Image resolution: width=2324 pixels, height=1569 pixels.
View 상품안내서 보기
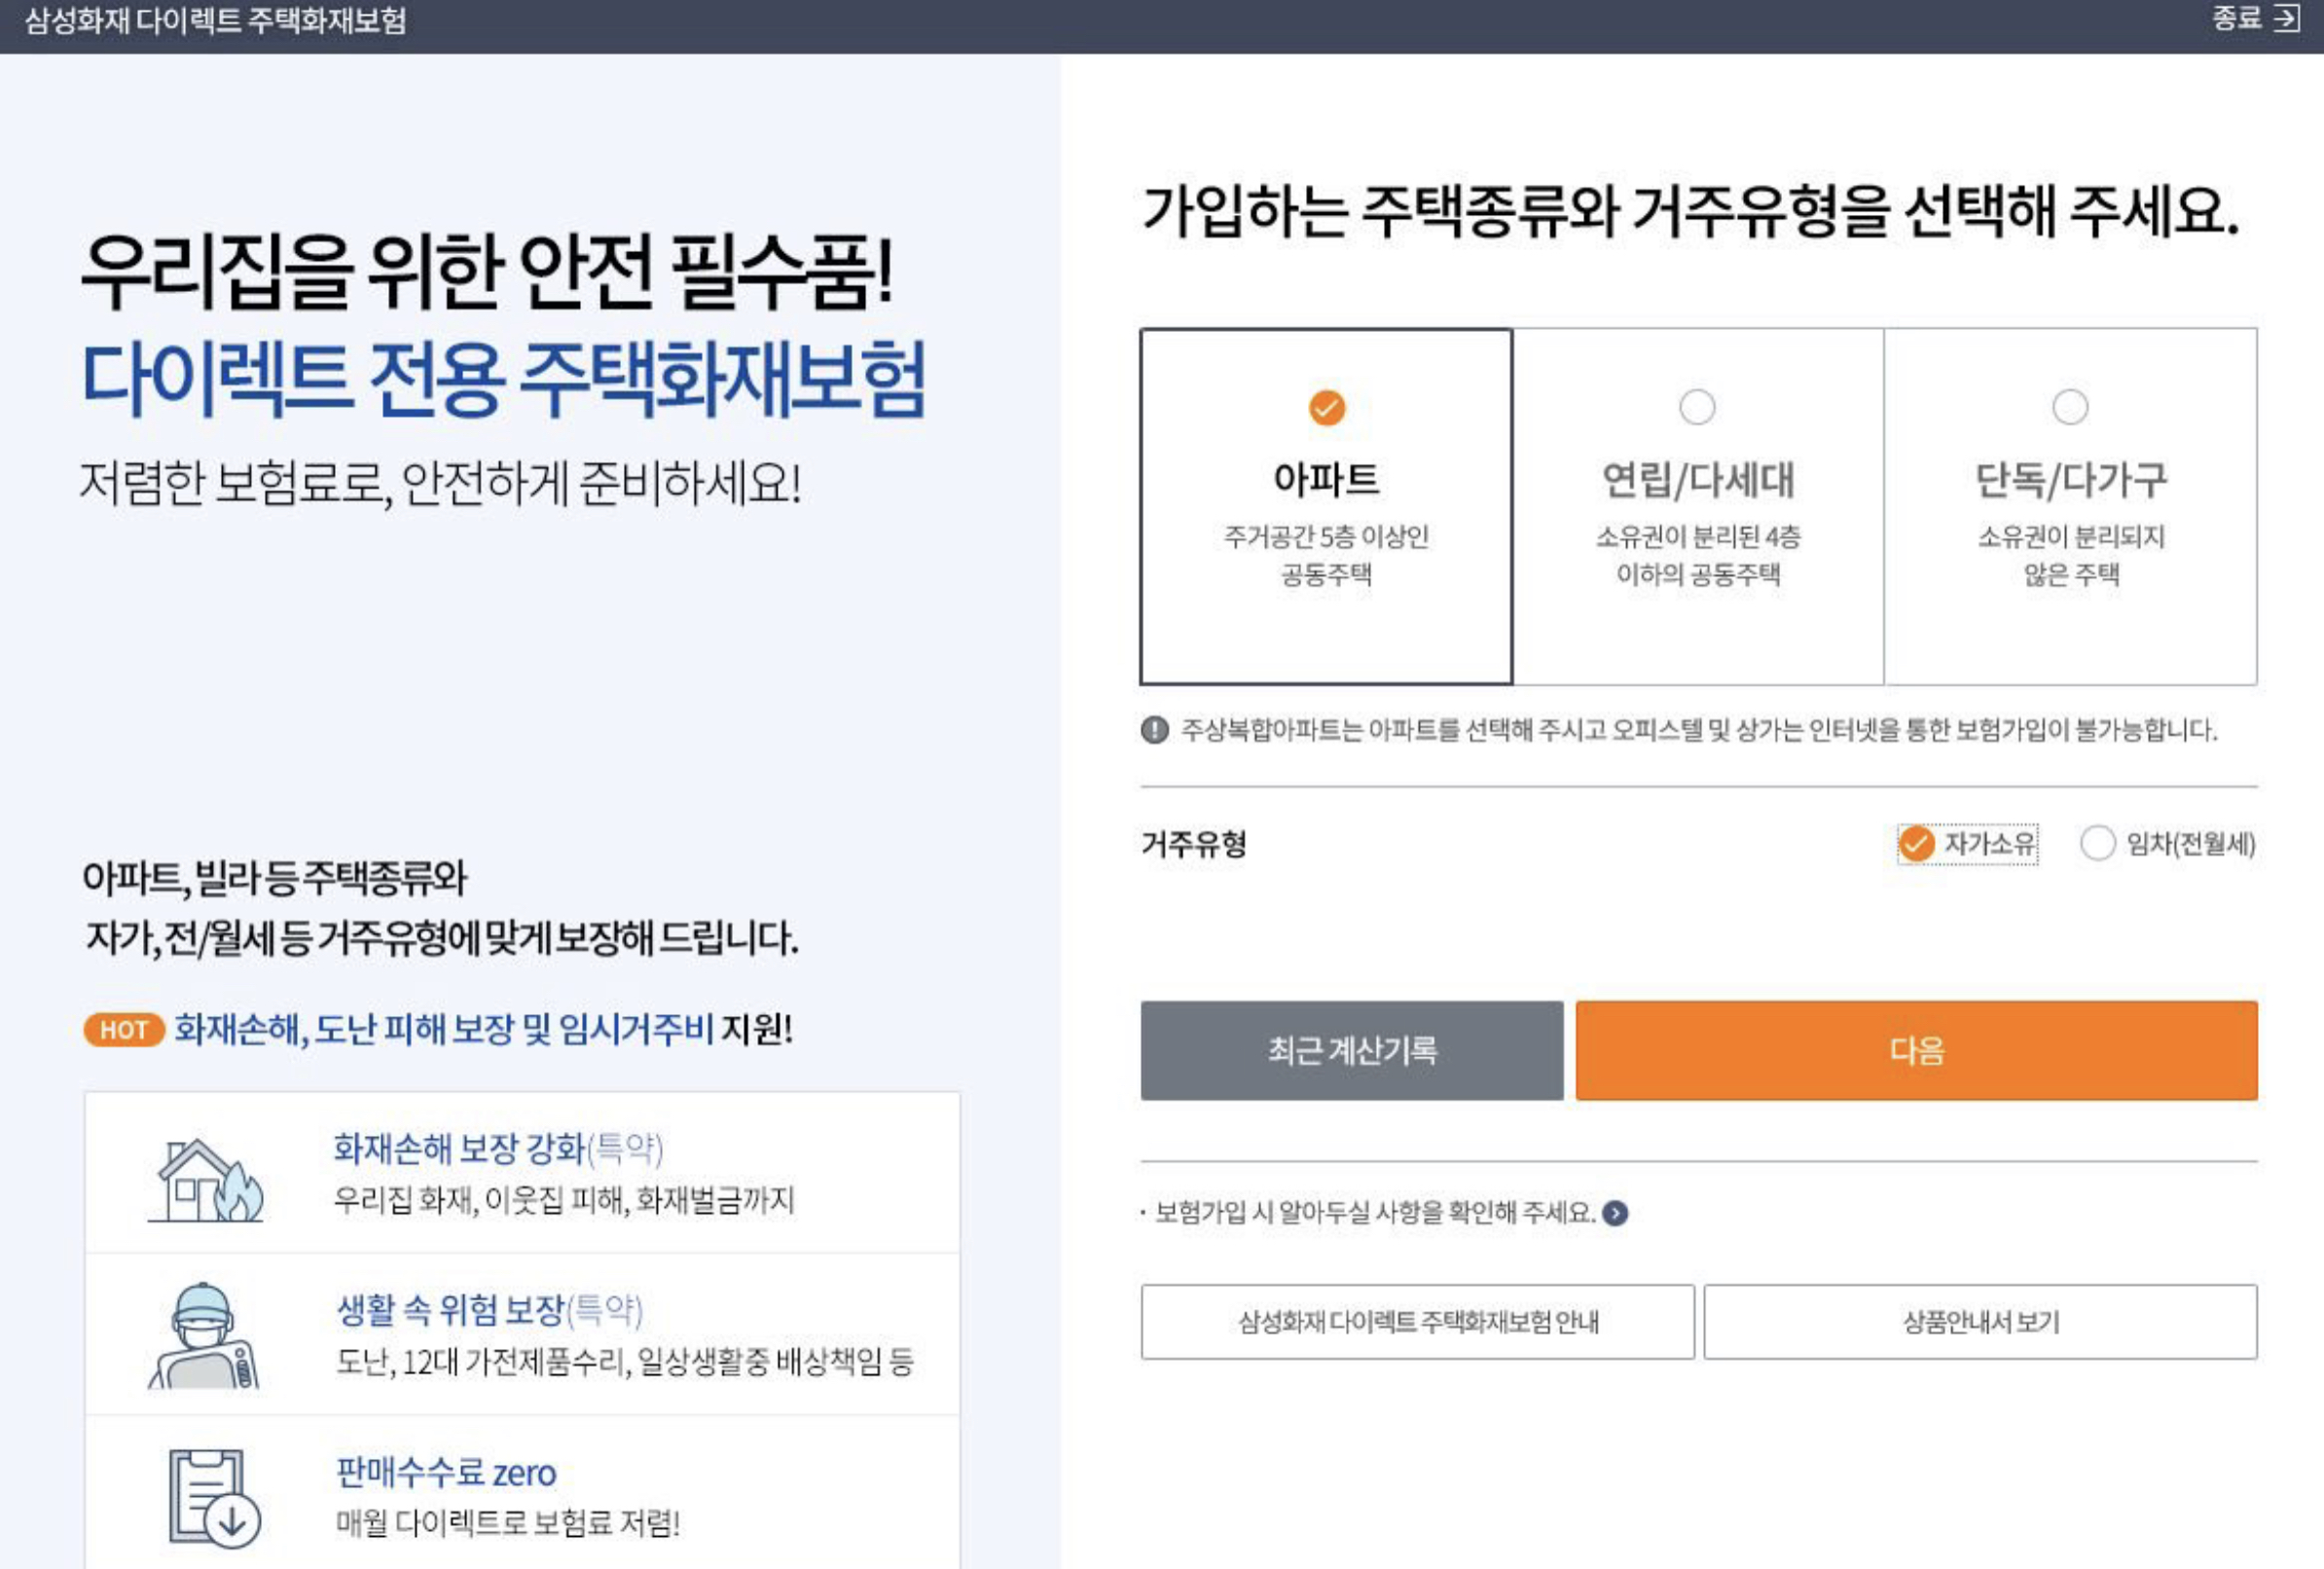[1980, 1322]
